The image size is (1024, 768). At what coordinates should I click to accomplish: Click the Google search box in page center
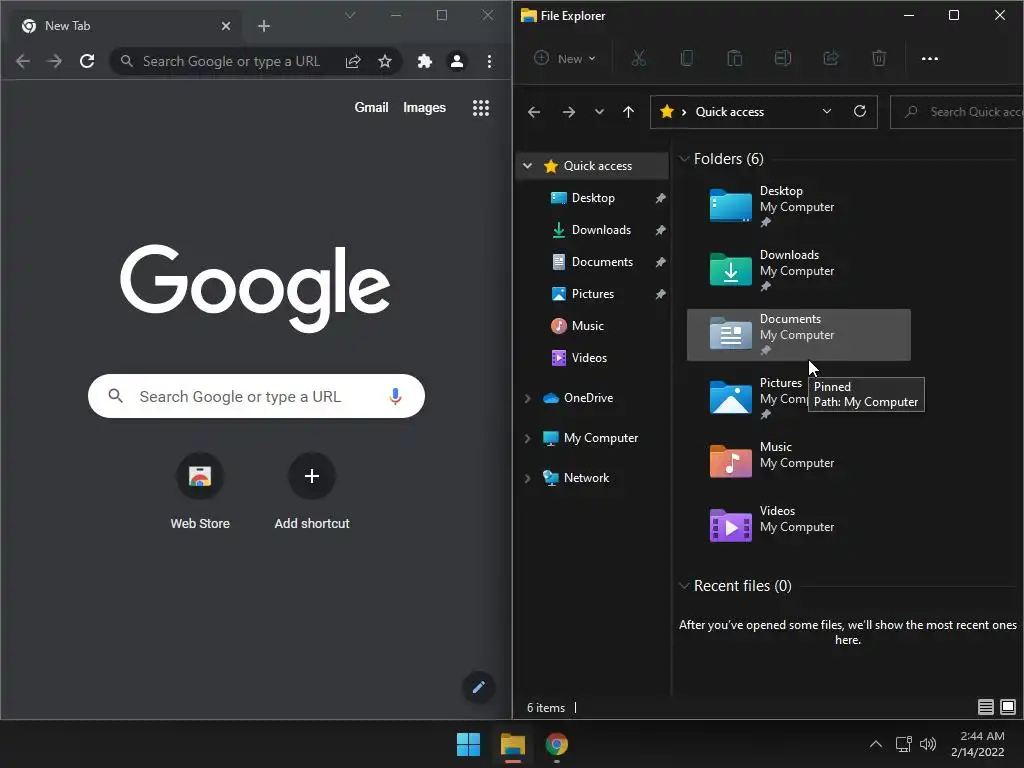pyautogui.click(x=256, y=396)
